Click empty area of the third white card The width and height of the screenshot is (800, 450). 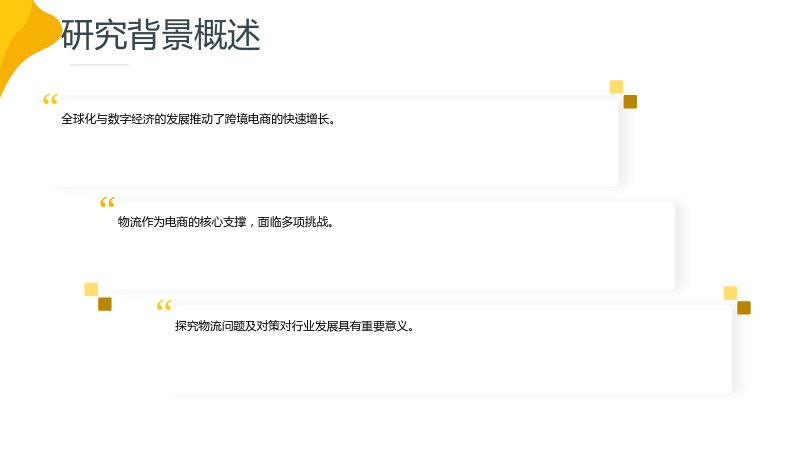(x=449, y=365)
